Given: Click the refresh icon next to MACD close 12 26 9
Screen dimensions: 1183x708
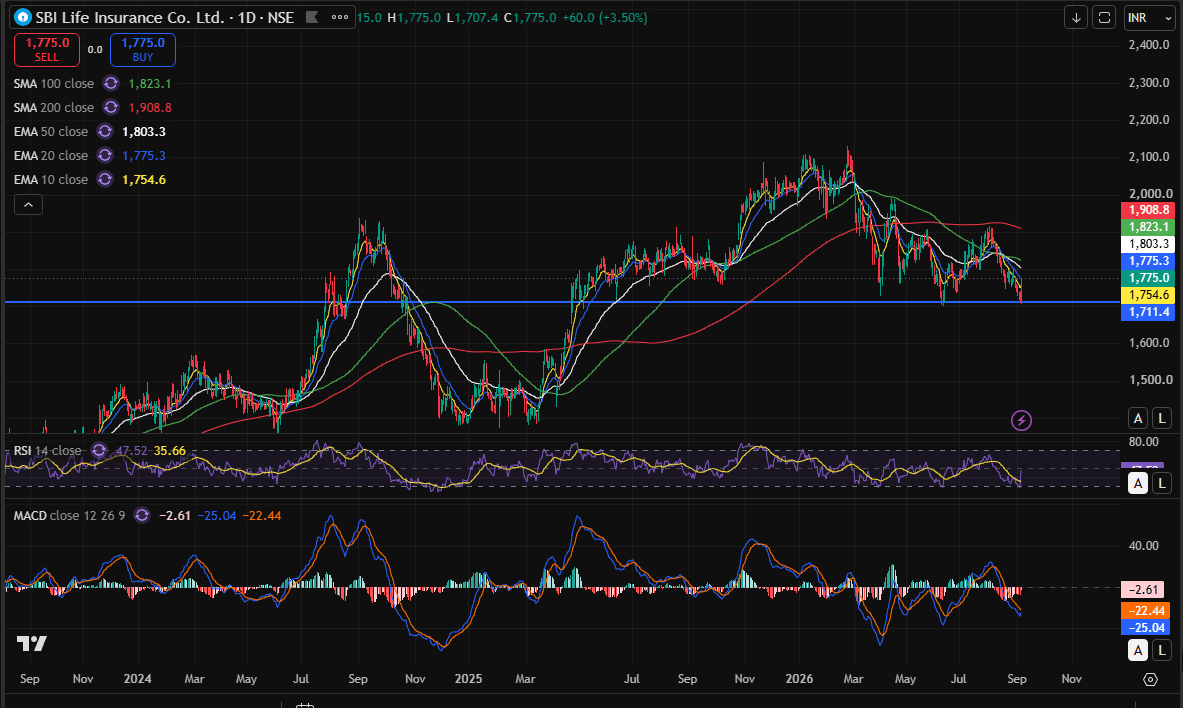Looking at the screenshot, I should pos(142,516).
